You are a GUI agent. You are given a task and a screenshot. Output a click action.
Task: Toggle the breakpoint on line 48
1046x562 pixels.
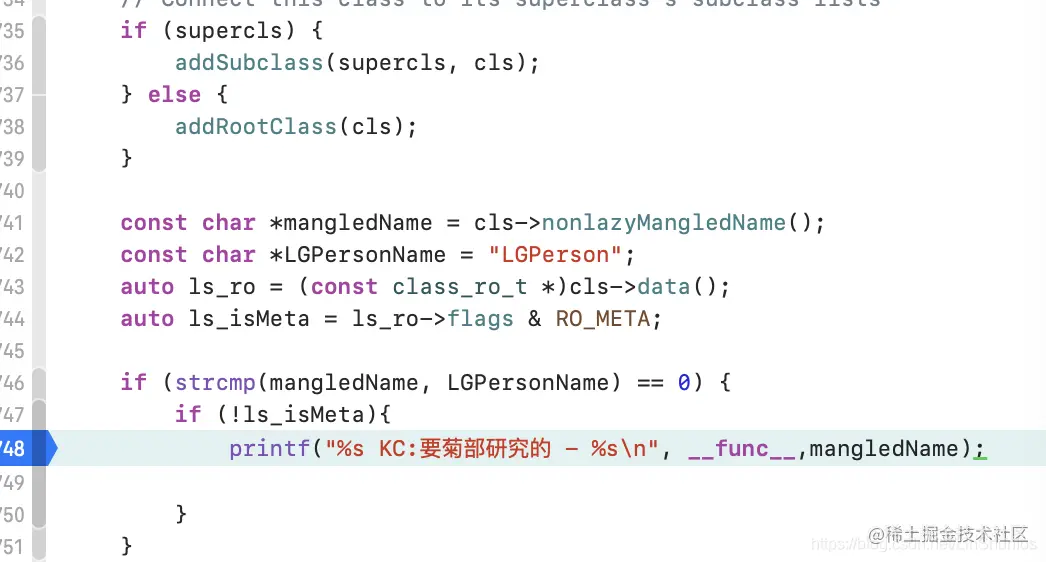(25, 448)
